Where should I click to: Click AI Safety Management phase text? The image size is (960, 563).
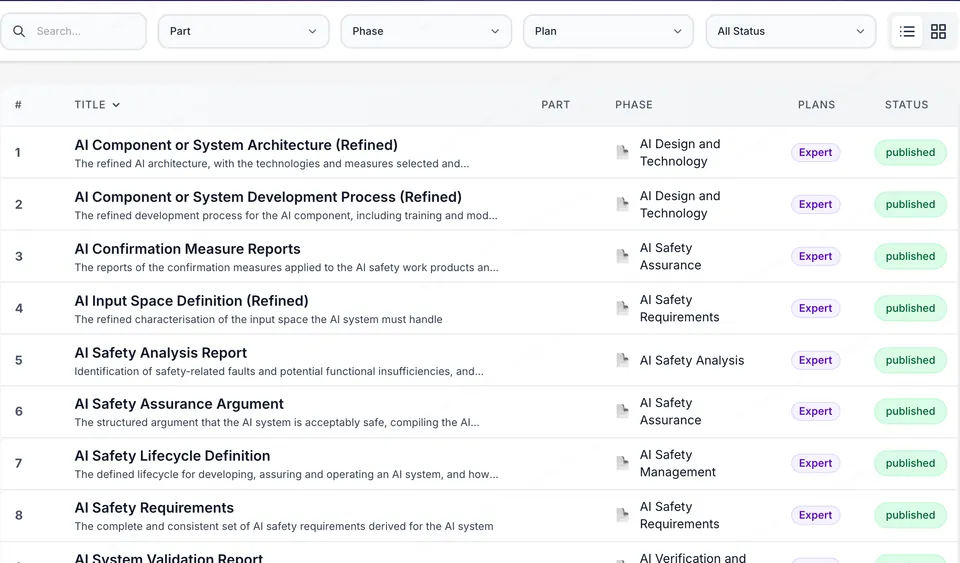coord(677,463)
